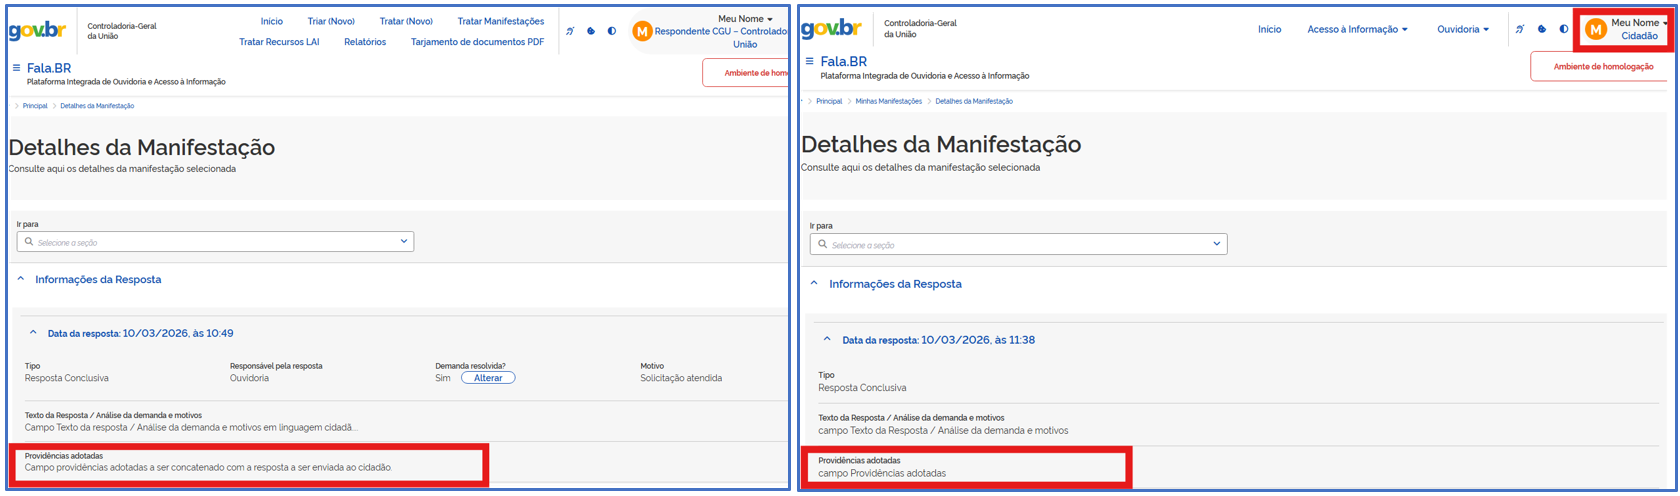
Task: Toggle high contrast in the Respondente CGU header
Action: point(612,31)
